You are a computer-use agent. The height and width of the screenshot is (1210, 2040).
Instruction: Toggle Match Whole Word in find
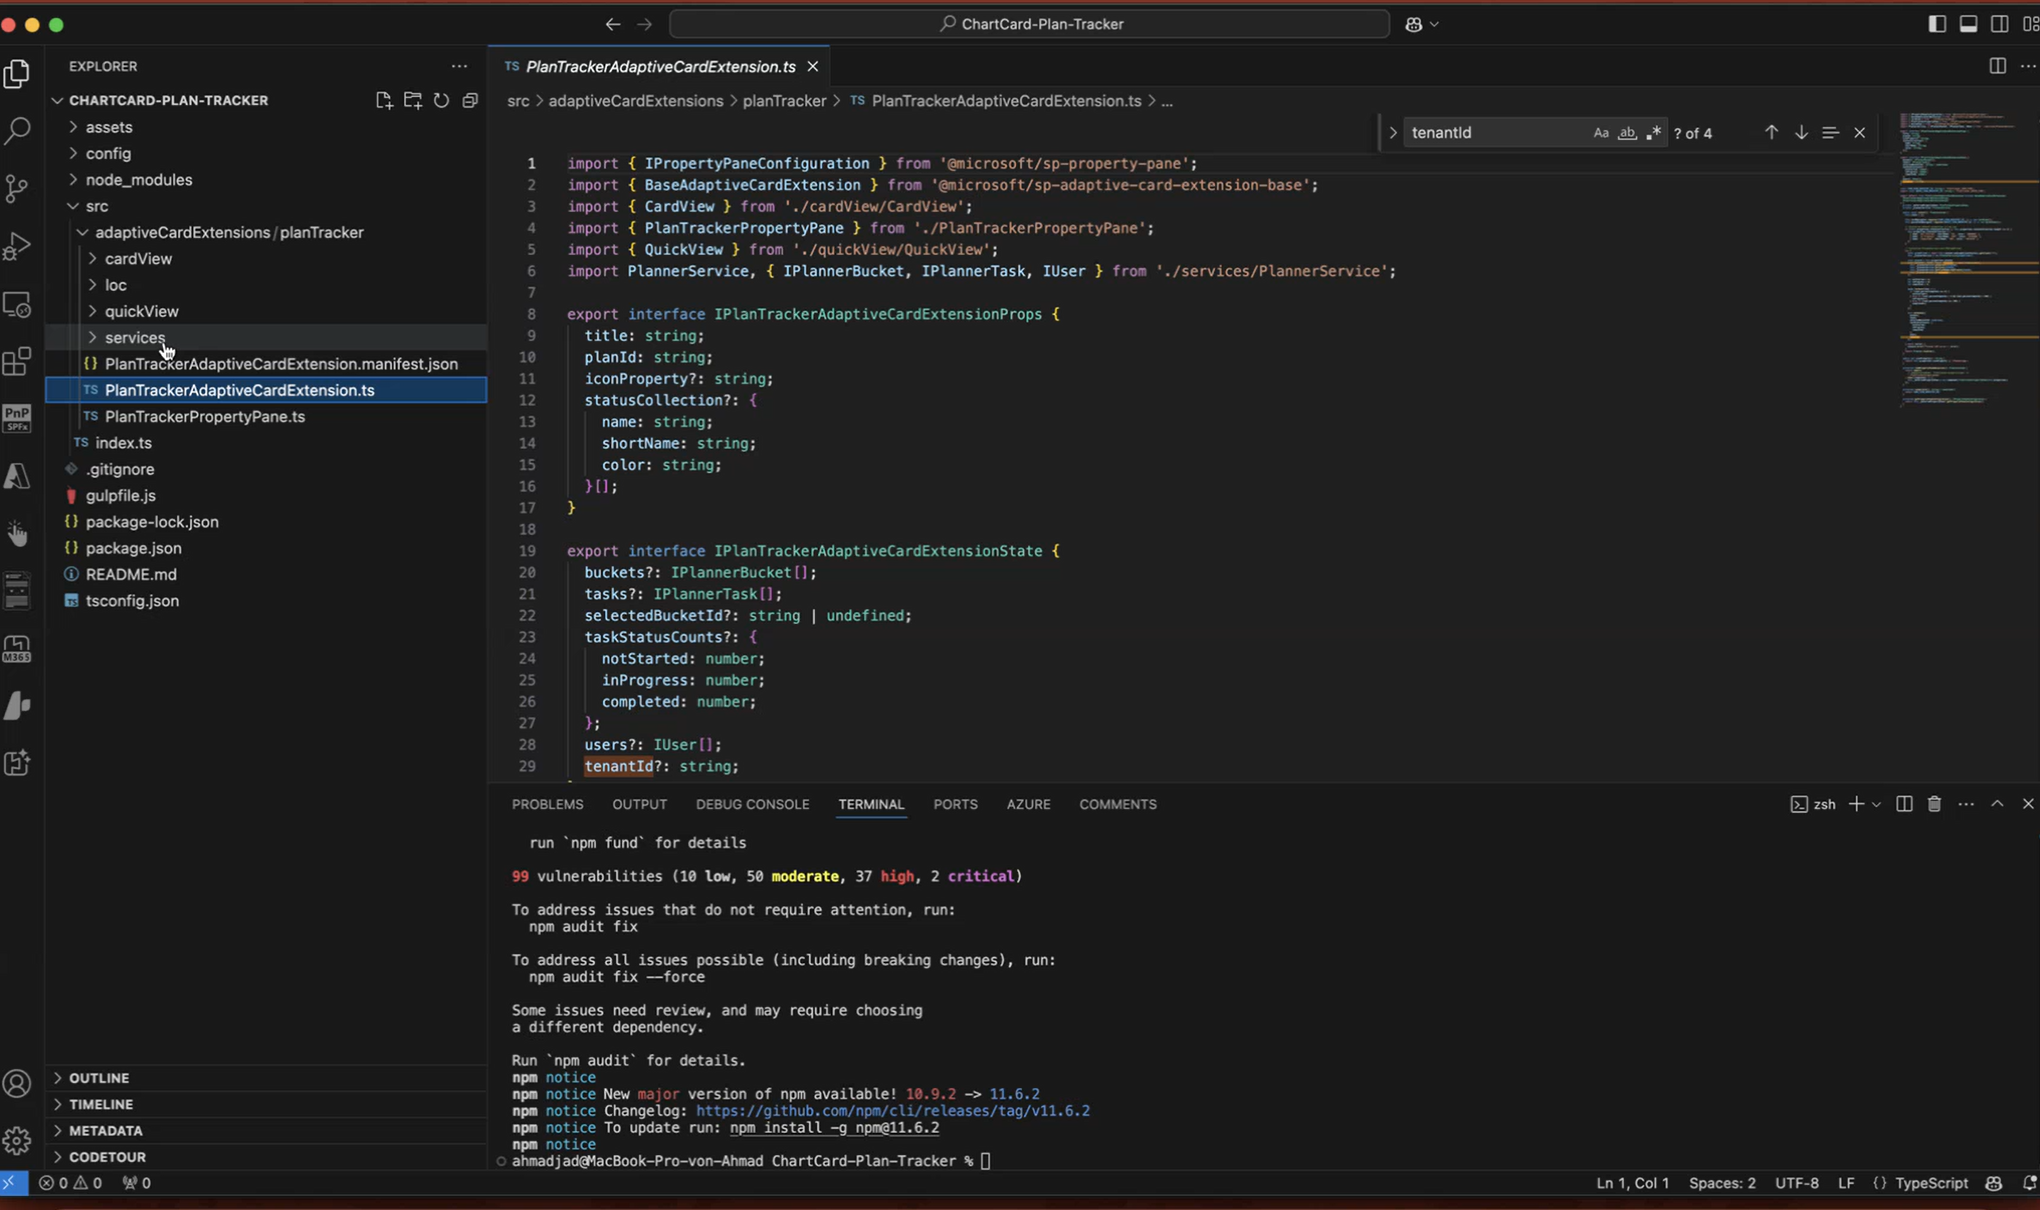click(1627, 132)
